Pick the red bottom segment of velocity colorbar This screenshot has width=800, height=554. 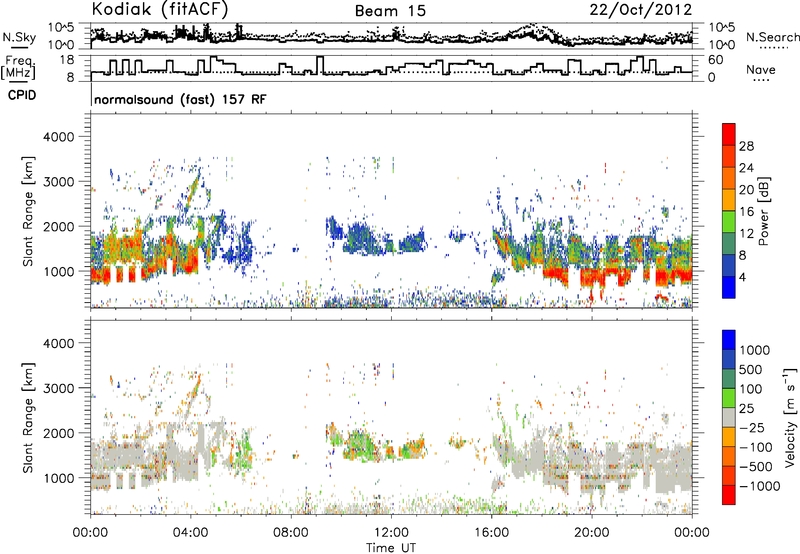click(729, 494)
